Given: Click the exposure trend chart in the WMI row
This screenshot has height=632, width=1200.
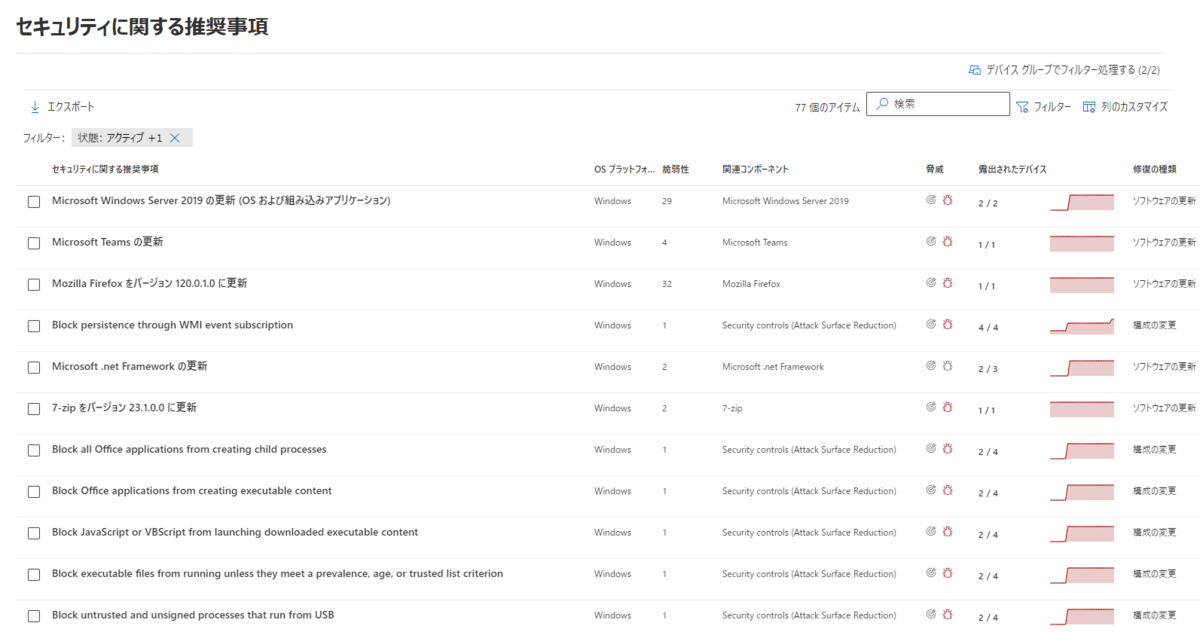Looking at the screenshot, I should (1082, 326).
